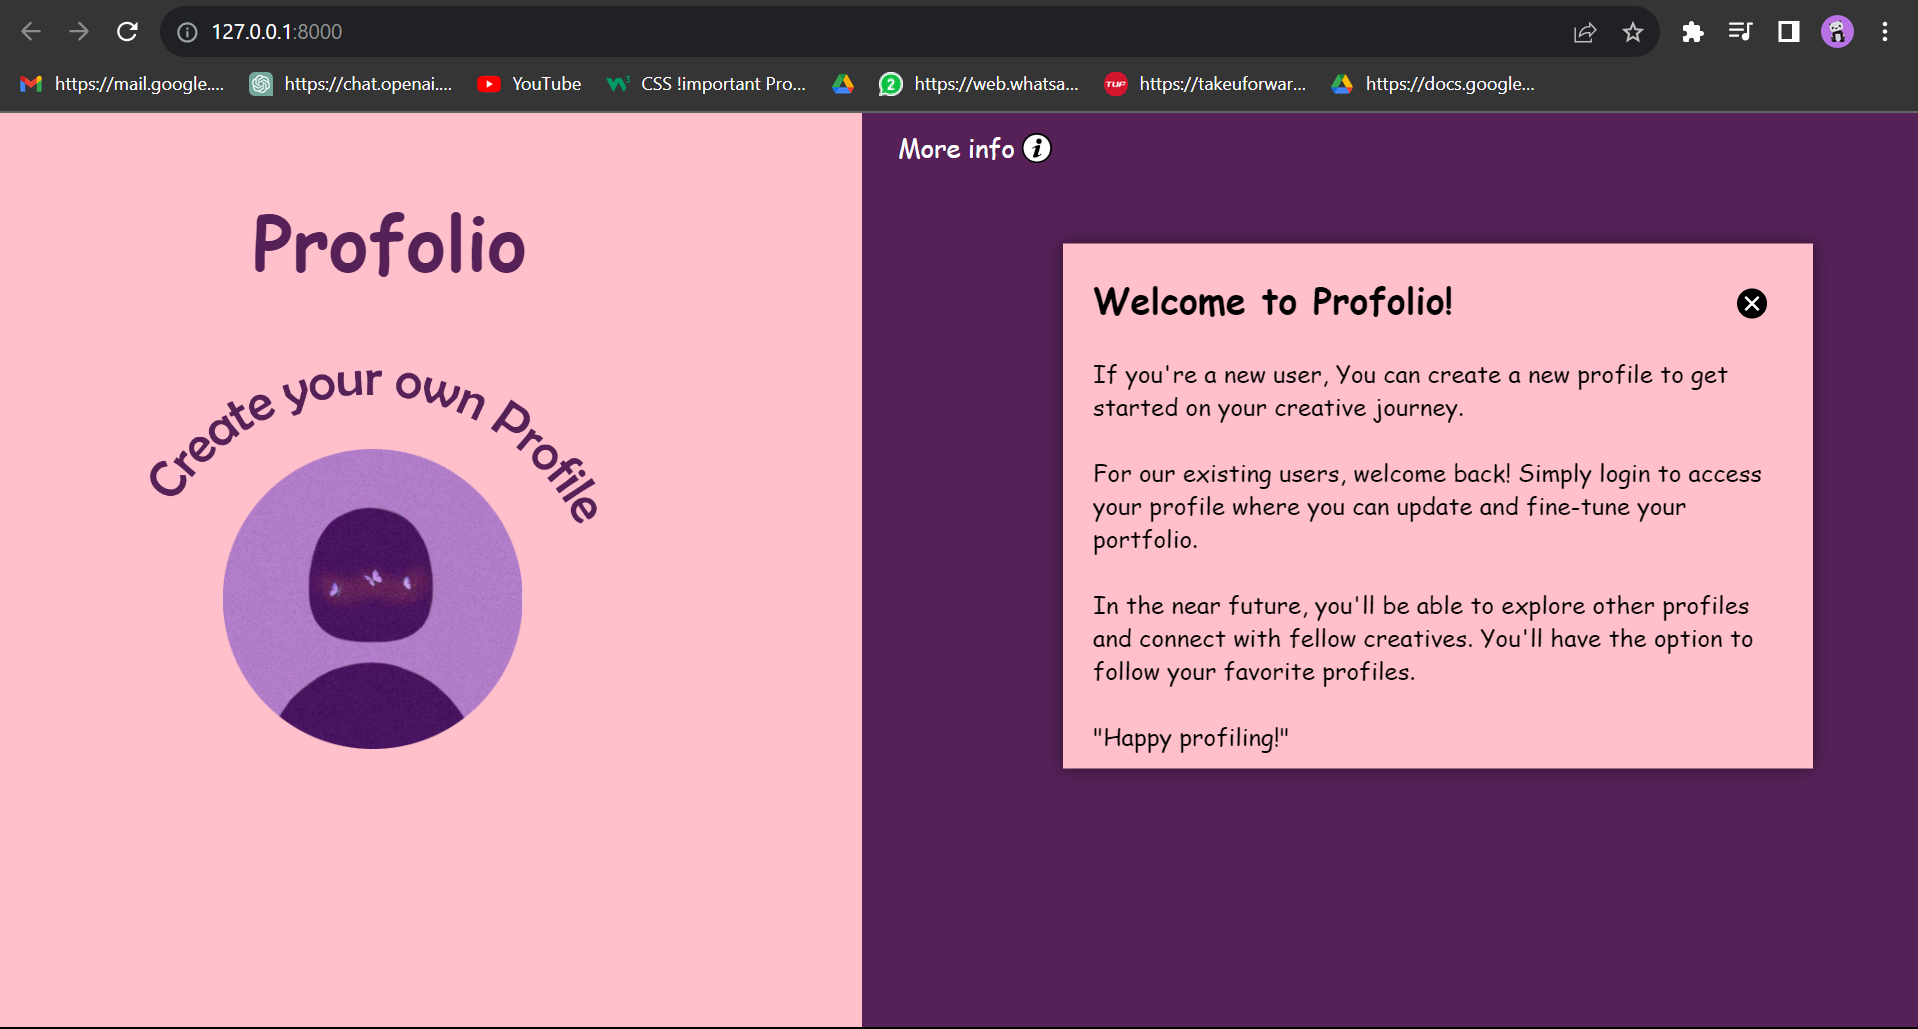Dismiss the Welcome to Profolio dialog
Image resolution: width=1918 pixels, height=1029 pixels.
1751,303
